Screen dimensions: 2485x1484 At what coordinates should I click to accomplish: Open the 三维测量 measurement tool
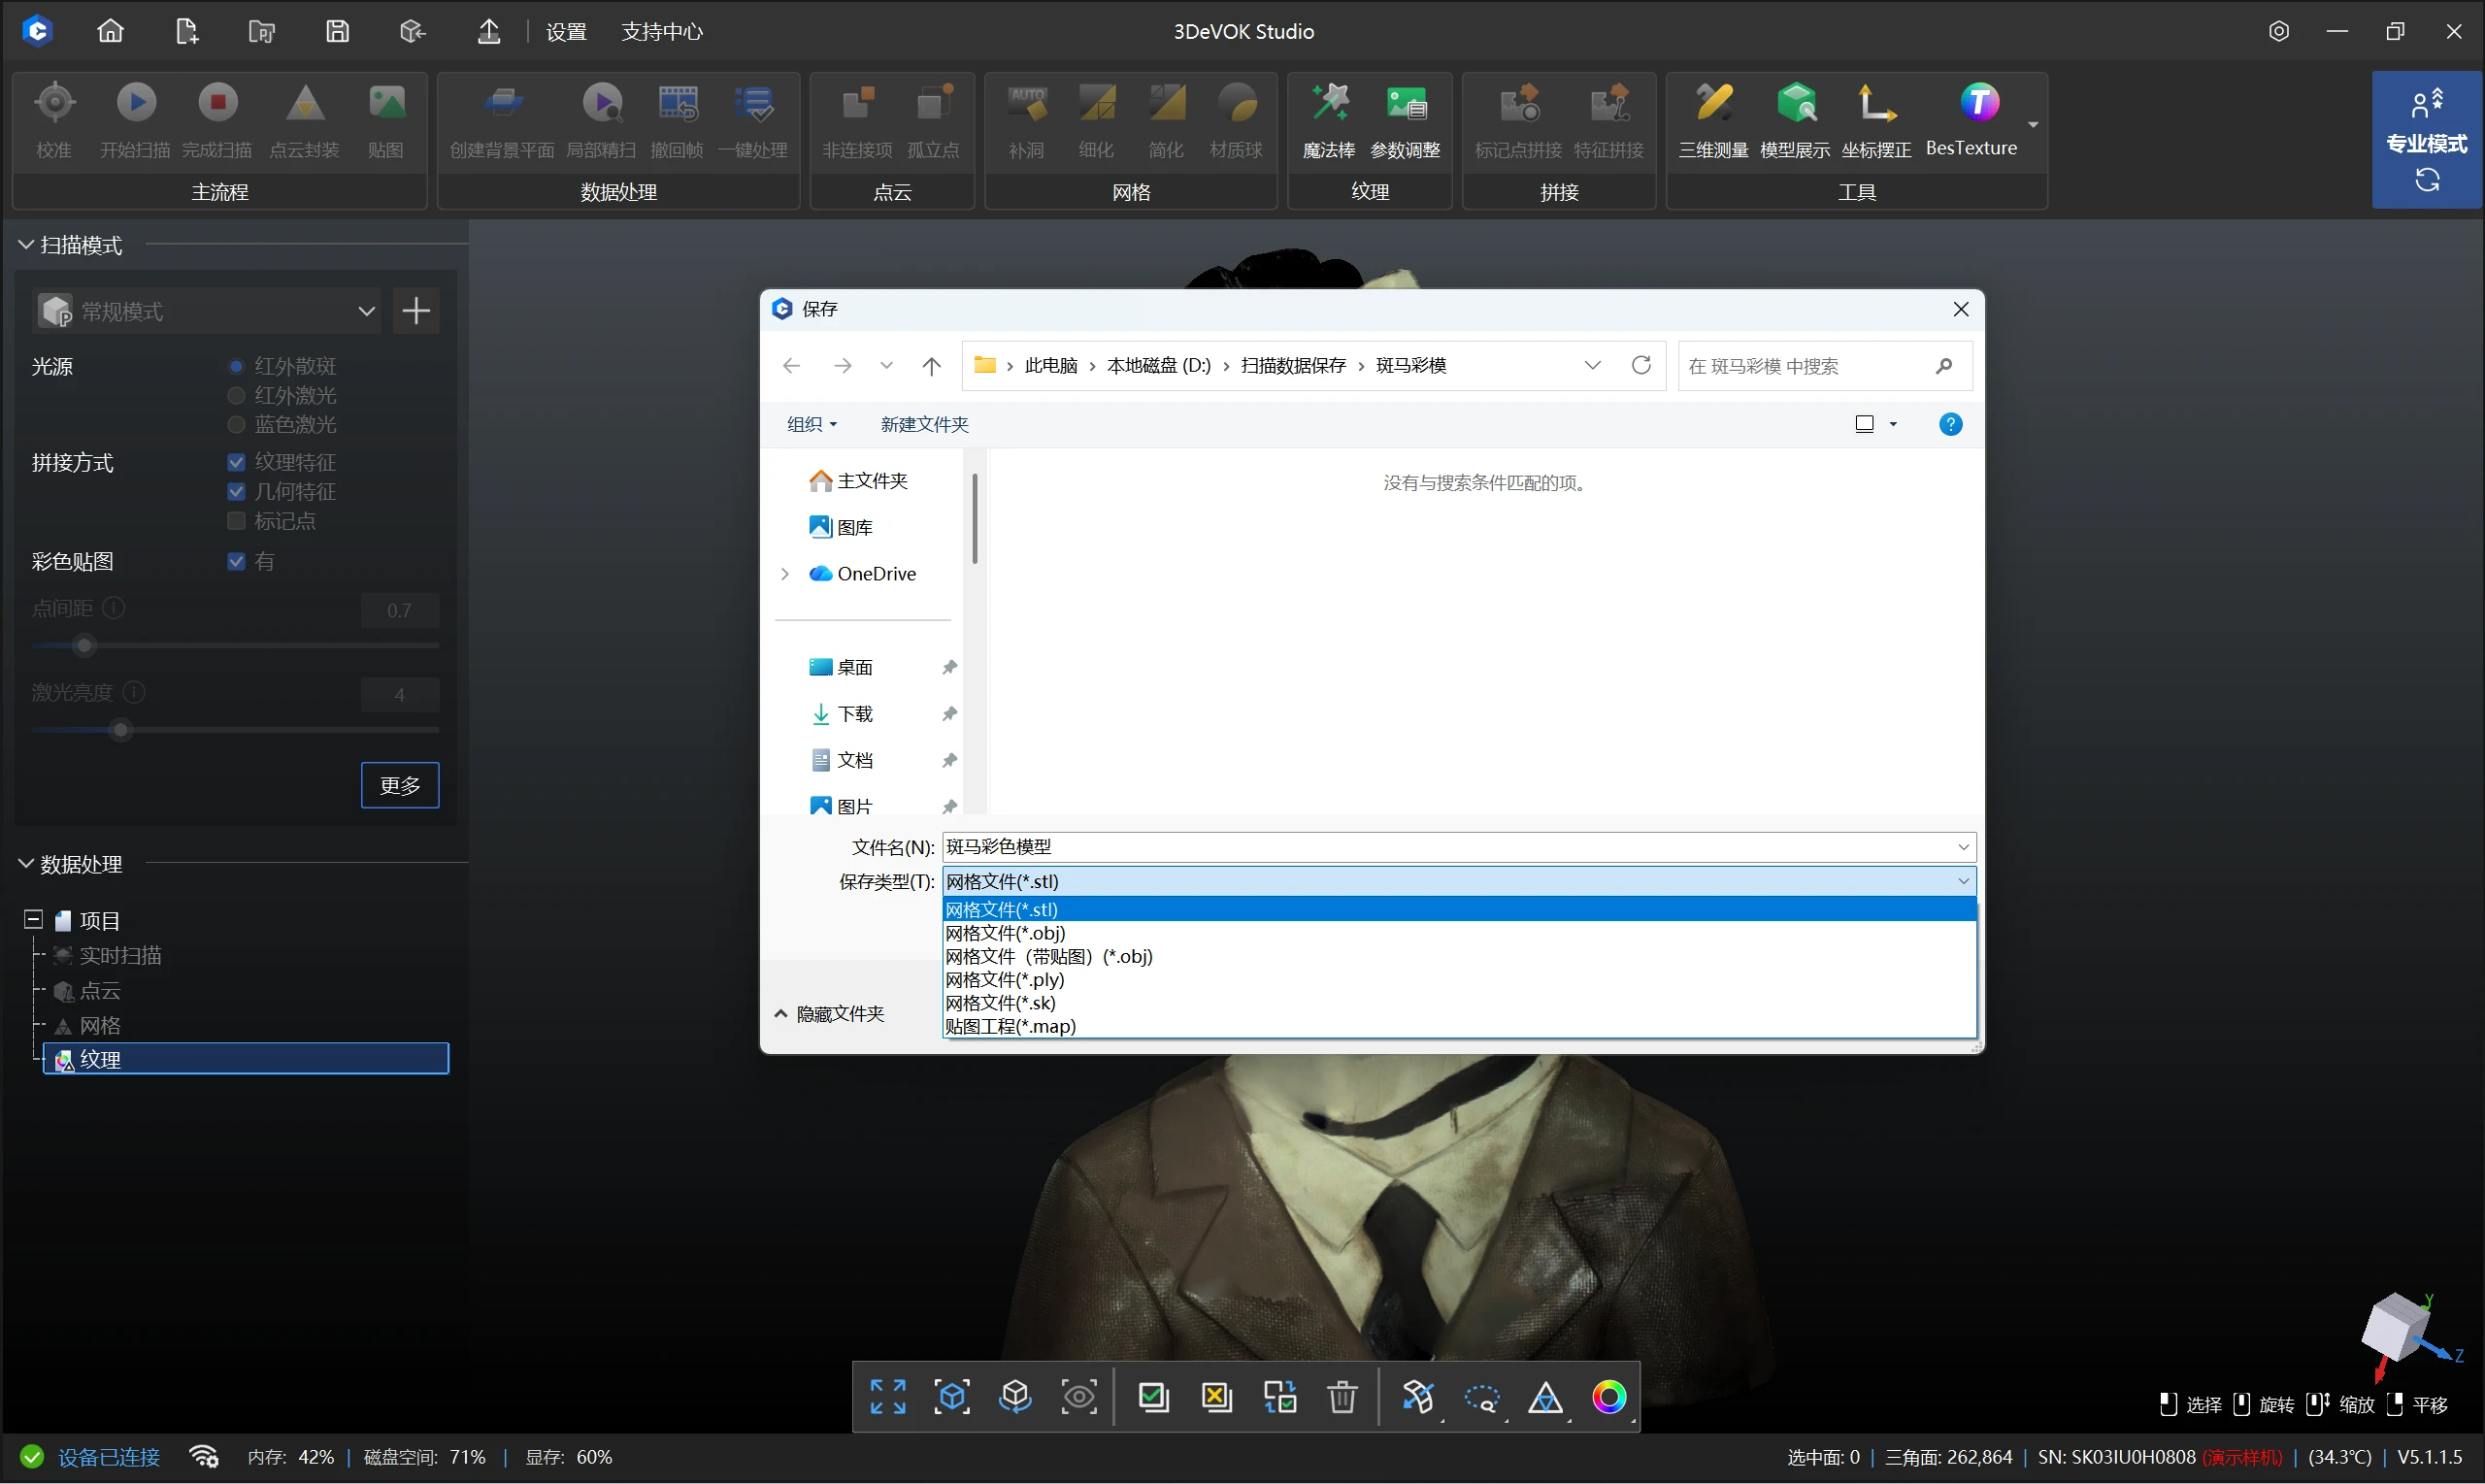tap(1713, 118)
